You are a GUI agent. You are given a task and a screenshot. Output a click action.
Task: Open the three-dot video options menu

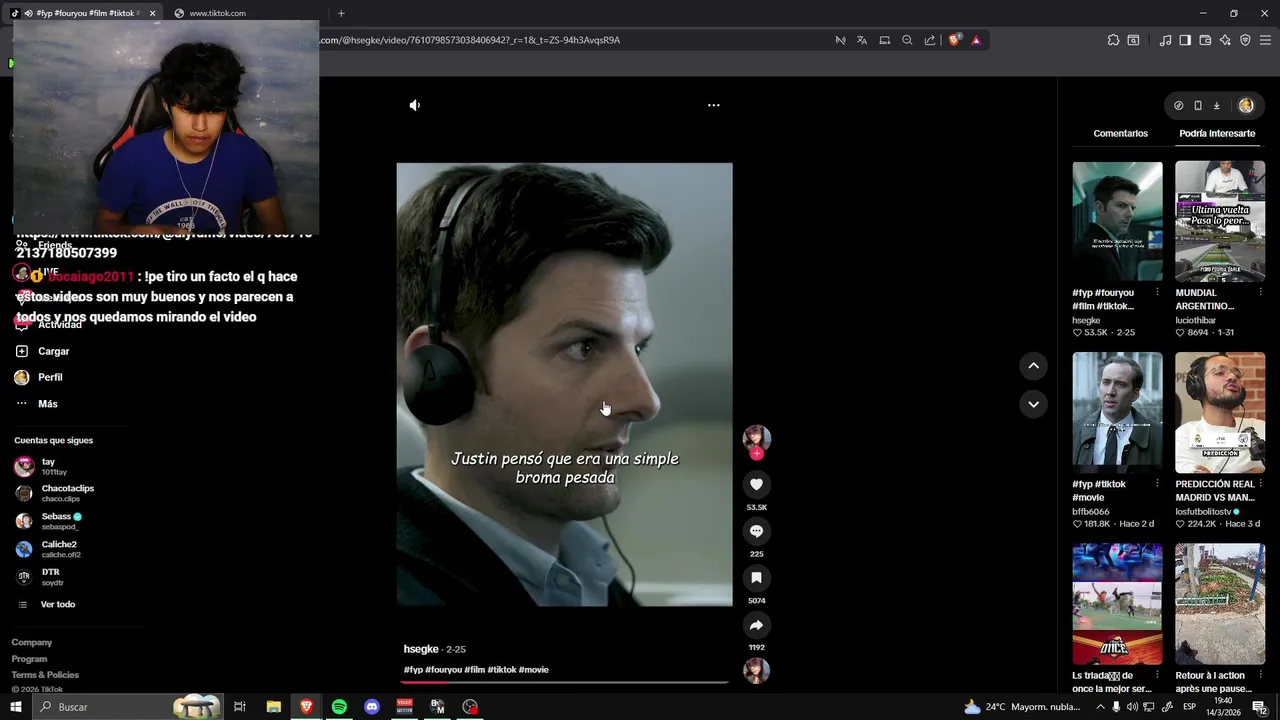pyautogui.click(x=714, y=105)
